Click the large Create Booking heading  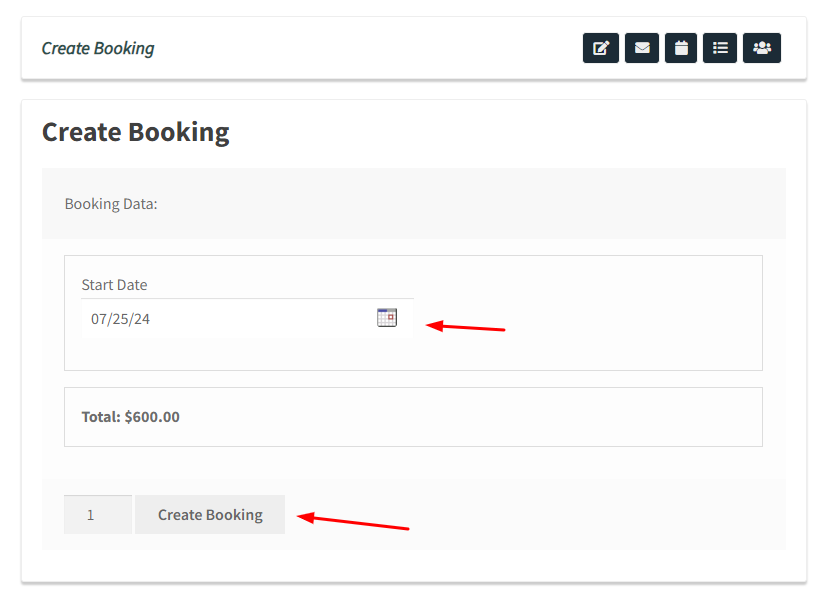click(x=136, y=132)
